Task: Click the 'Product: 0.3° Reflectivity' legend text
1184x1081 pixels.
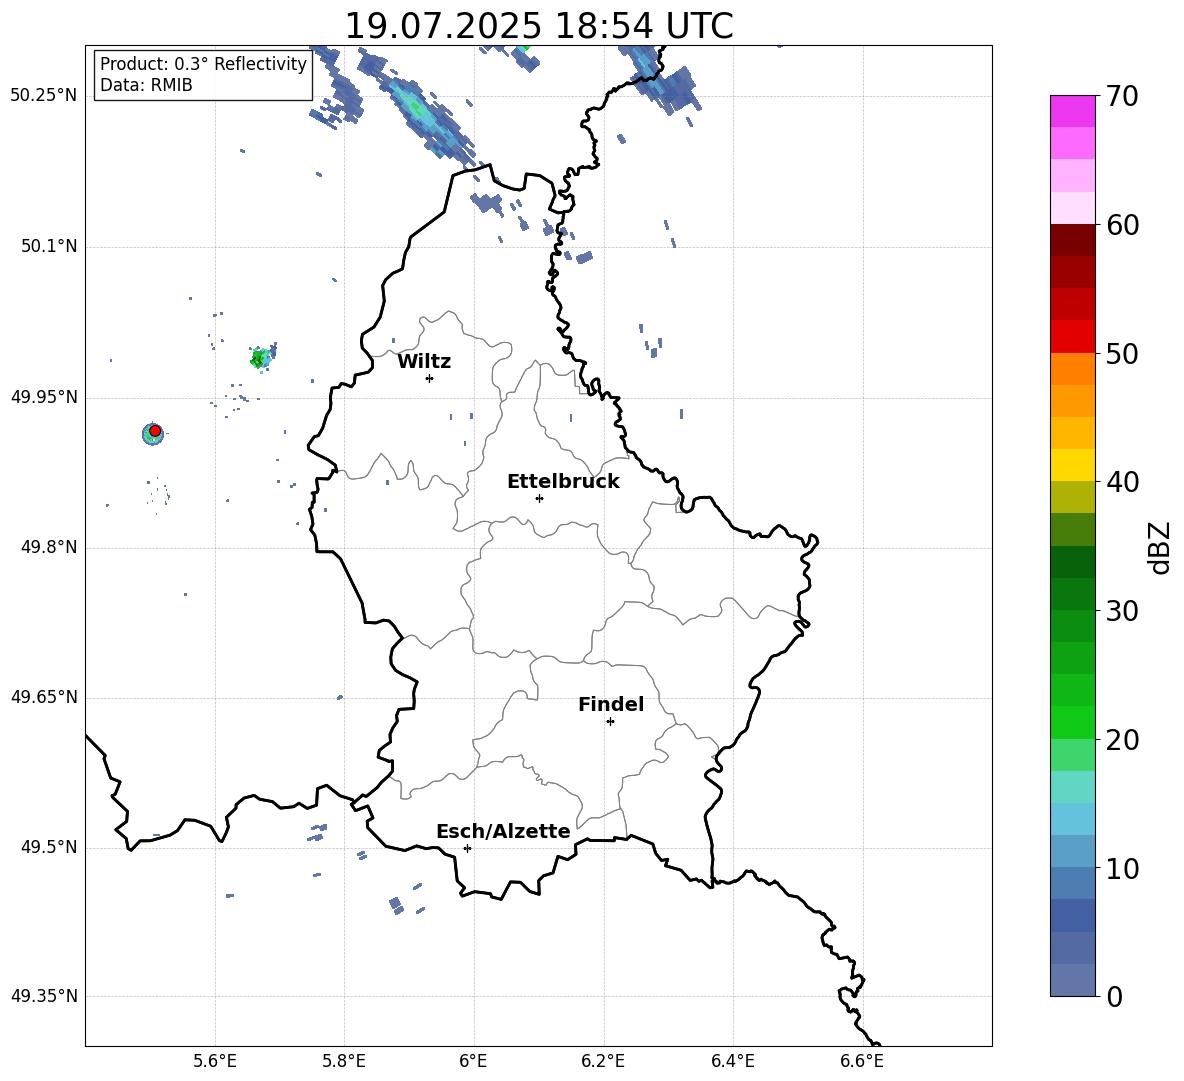Action: tap(203, 64)
